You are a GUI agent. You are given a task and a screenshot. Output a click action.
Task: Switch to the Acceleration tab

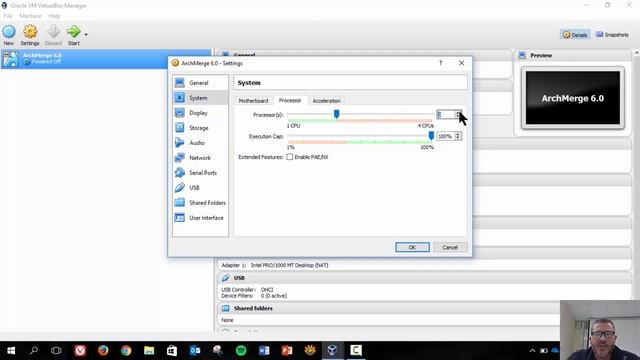point(326,100)
